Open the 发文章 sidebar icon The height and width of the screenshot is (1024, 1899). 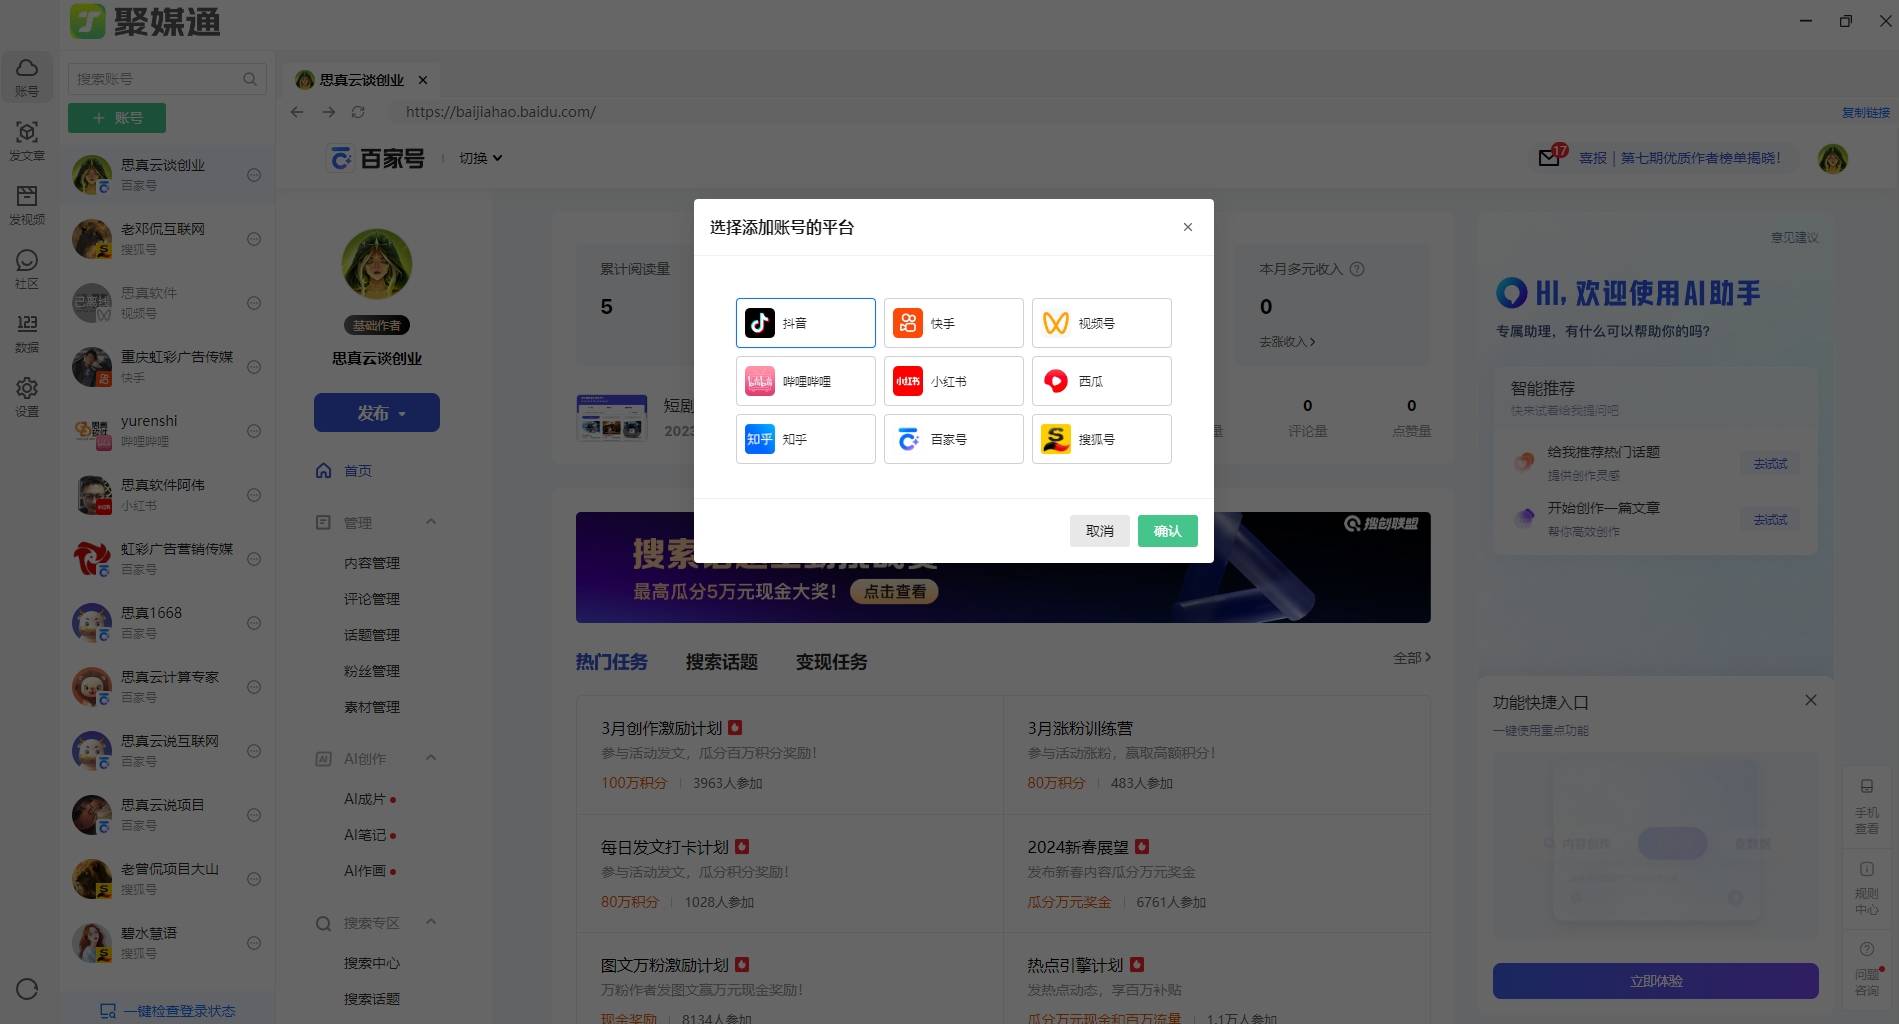click(x=27, y=140)
